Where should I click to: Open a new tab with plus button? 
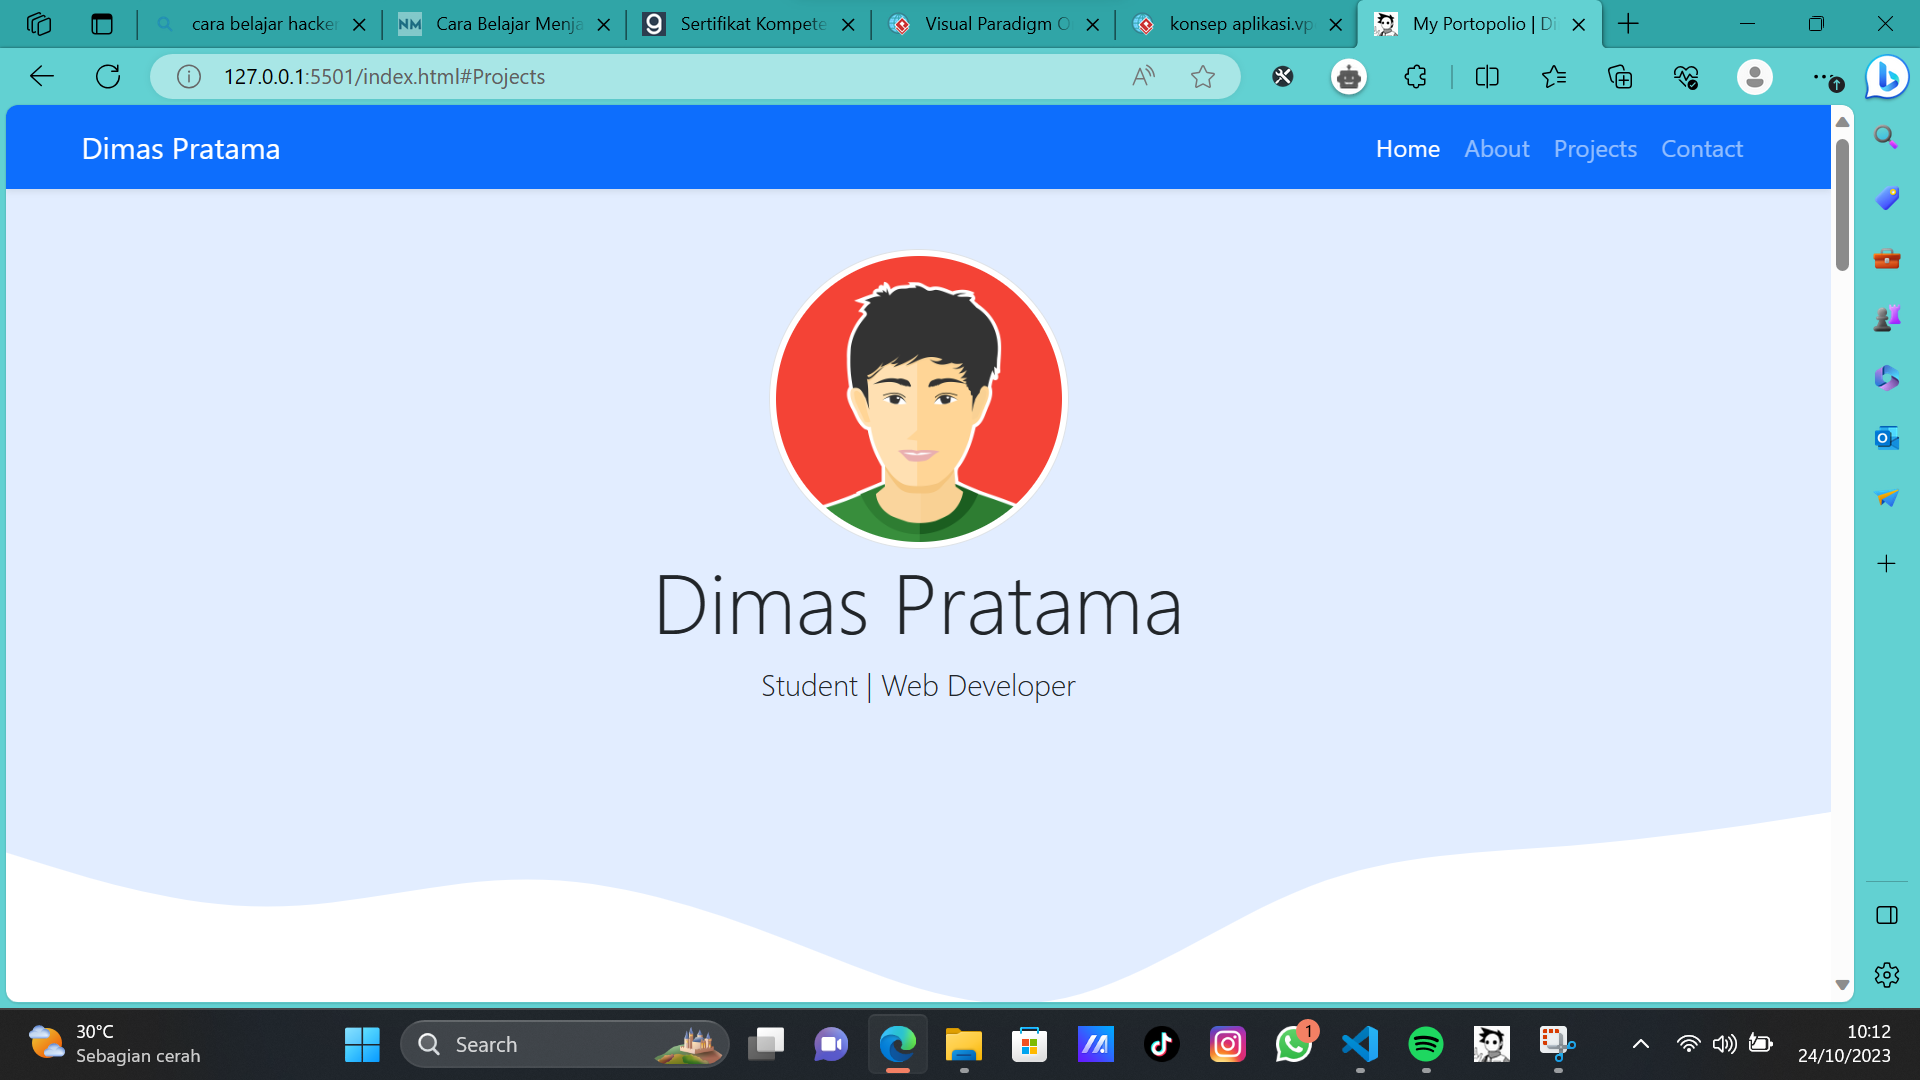click(1628, 24)
